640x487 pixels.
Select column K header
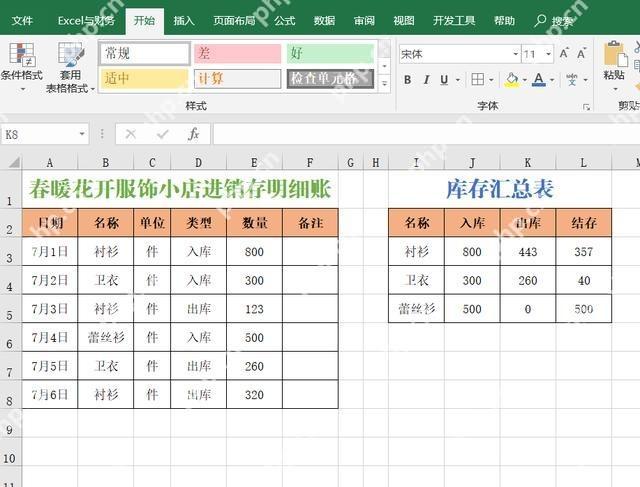tap(528, 163)
